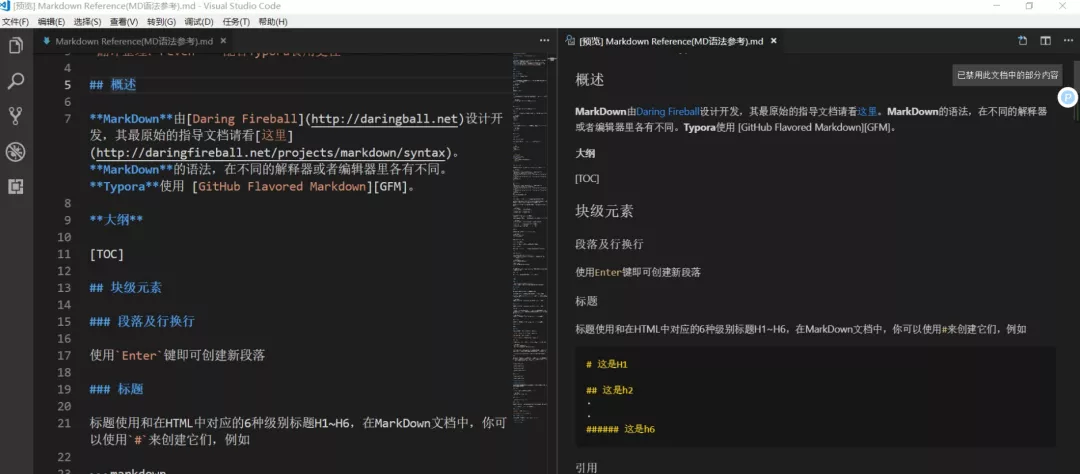Open the 帮助(H) menu
1080x474 pixels.
click(x=273, y=21)
